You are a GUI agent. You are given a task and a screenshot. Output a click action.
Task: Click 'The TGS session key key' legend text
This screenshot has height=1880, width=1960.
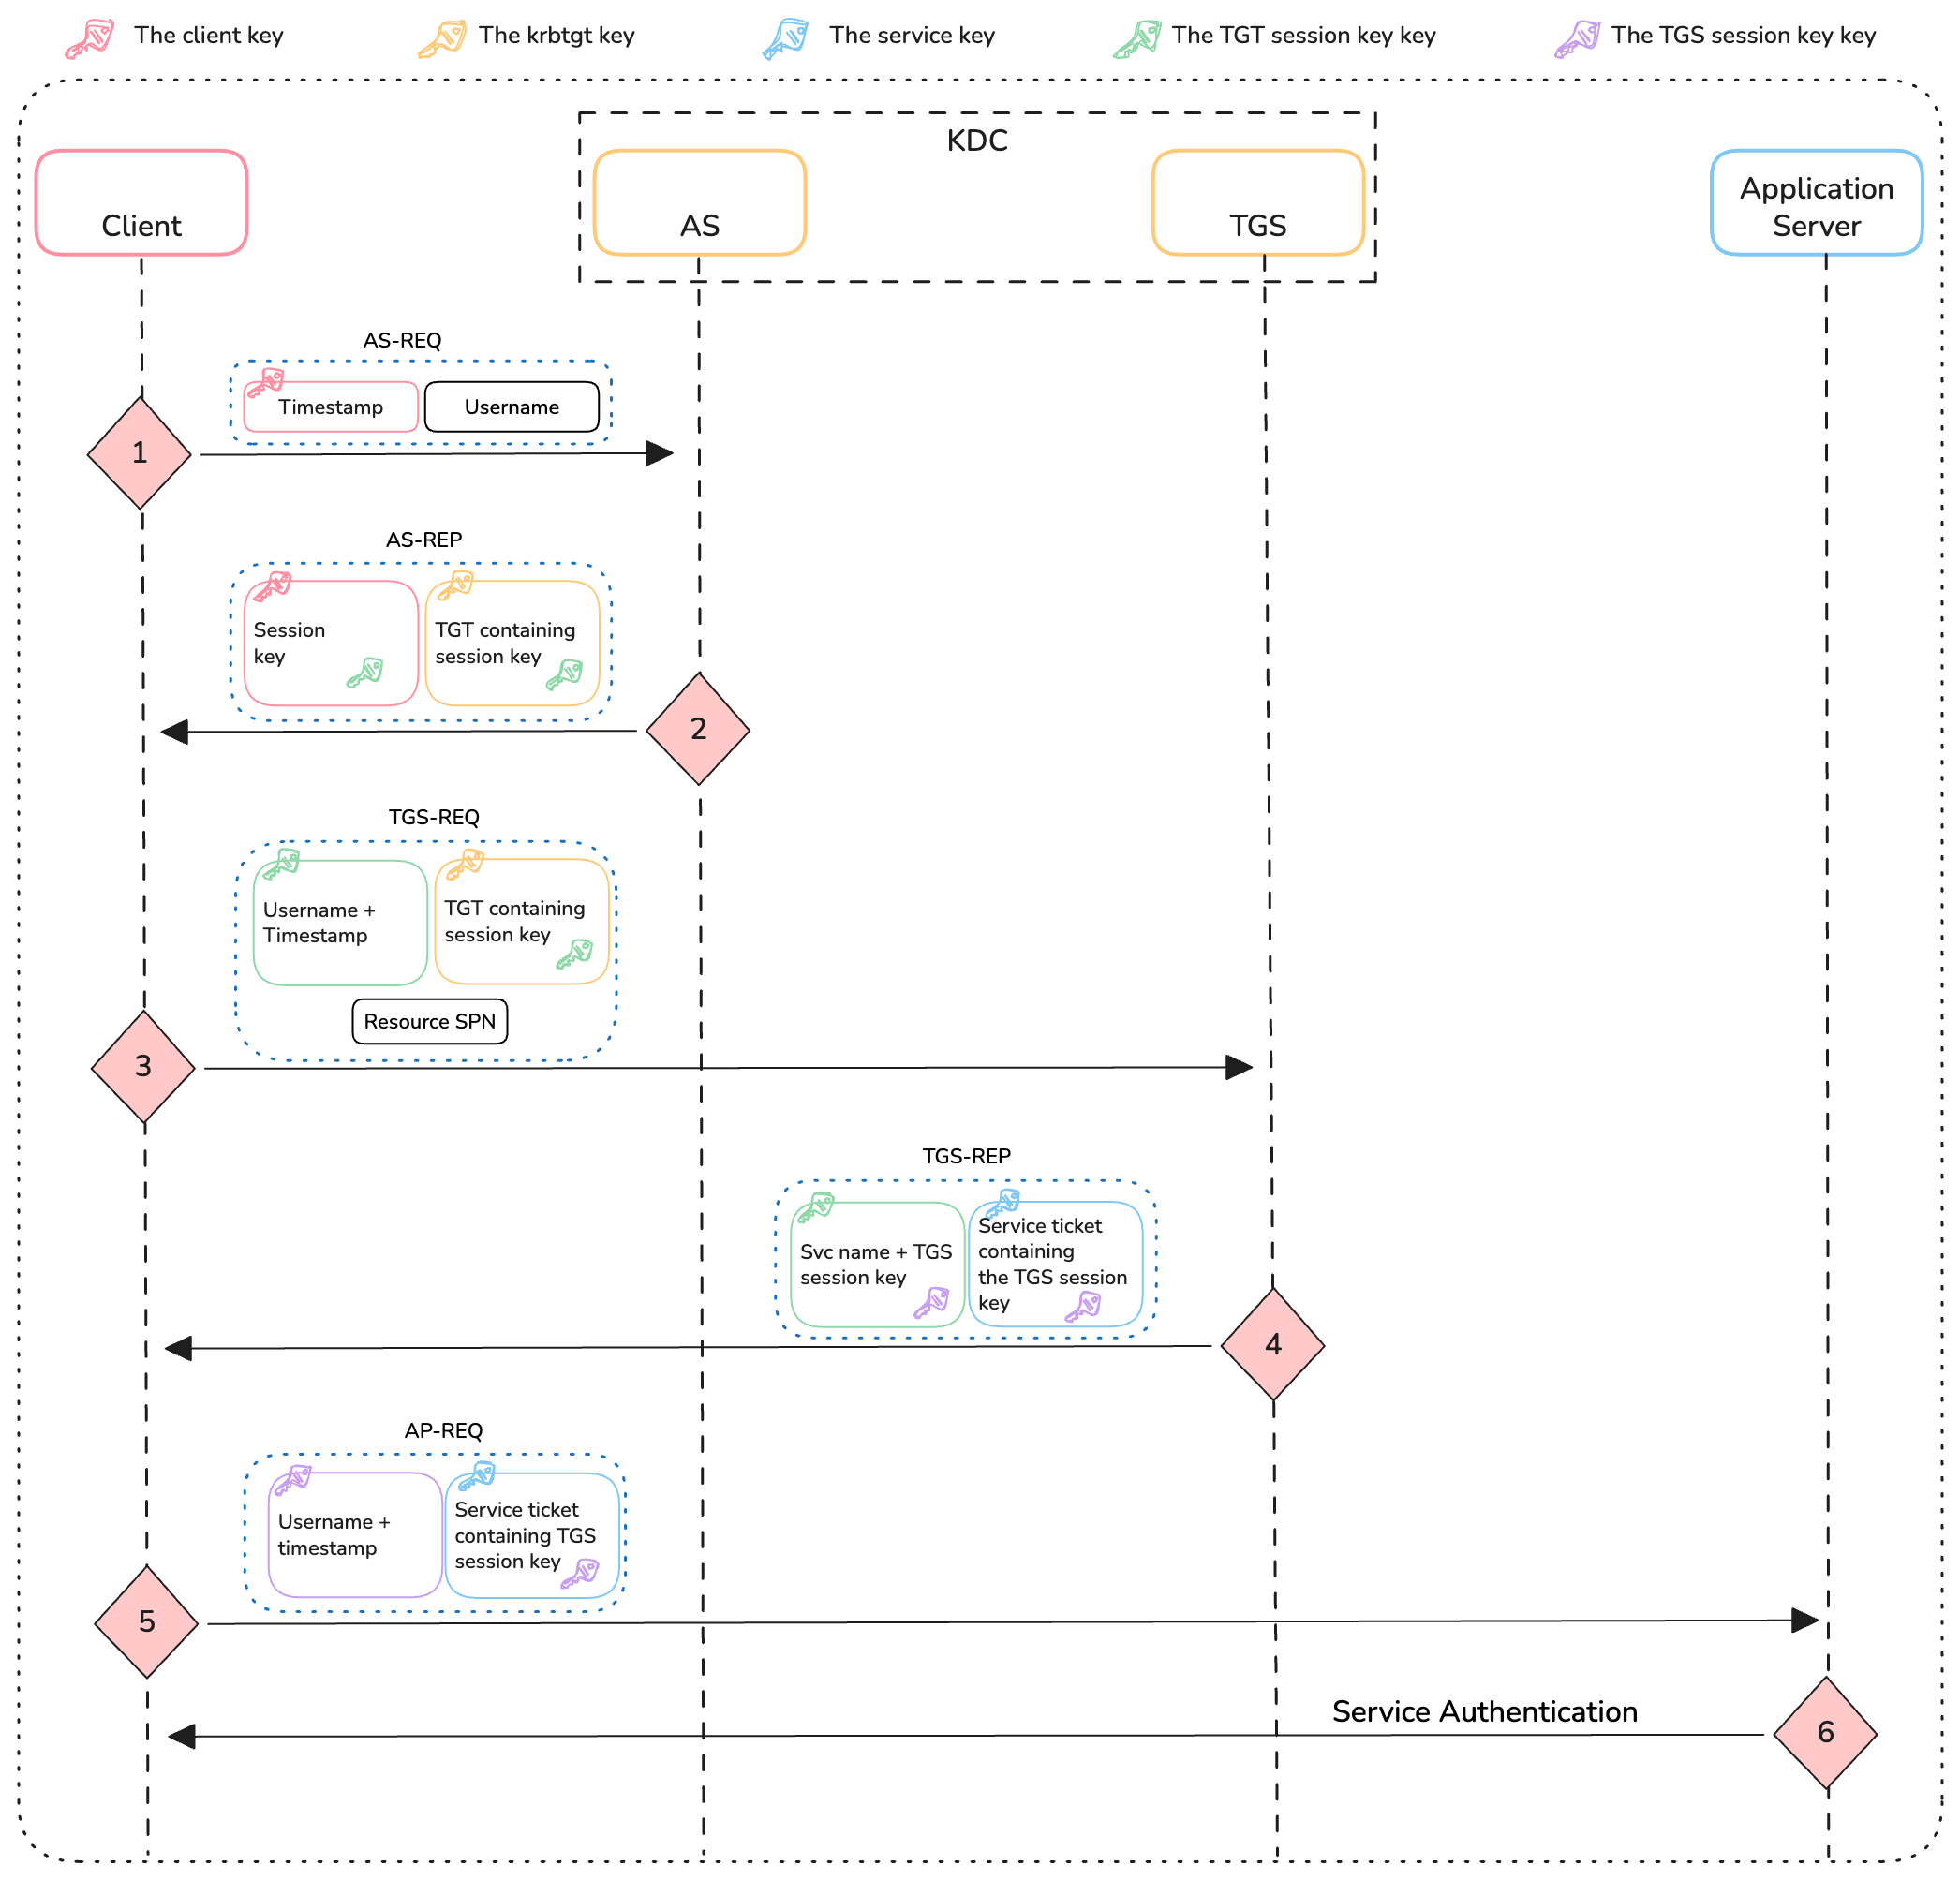pos(1743,36)
